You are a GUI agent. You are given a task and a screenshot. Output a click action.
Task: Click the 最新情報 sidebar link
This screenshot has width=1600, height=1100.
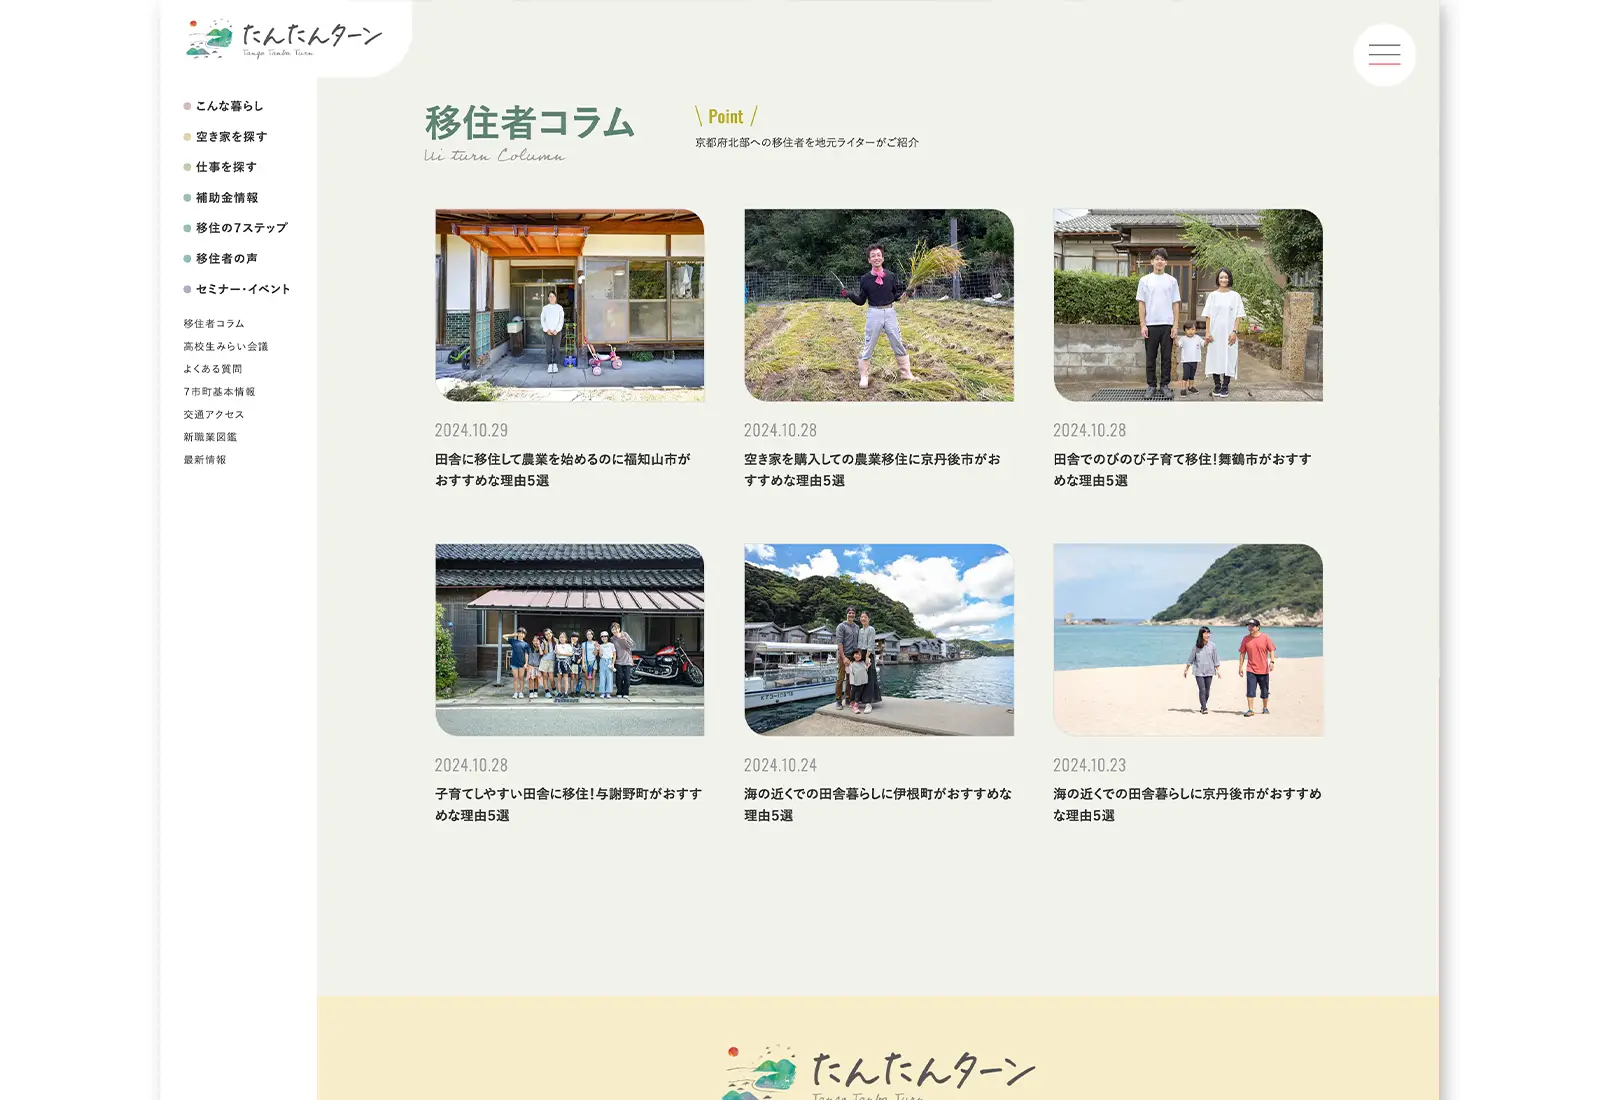tap(205, 460)
